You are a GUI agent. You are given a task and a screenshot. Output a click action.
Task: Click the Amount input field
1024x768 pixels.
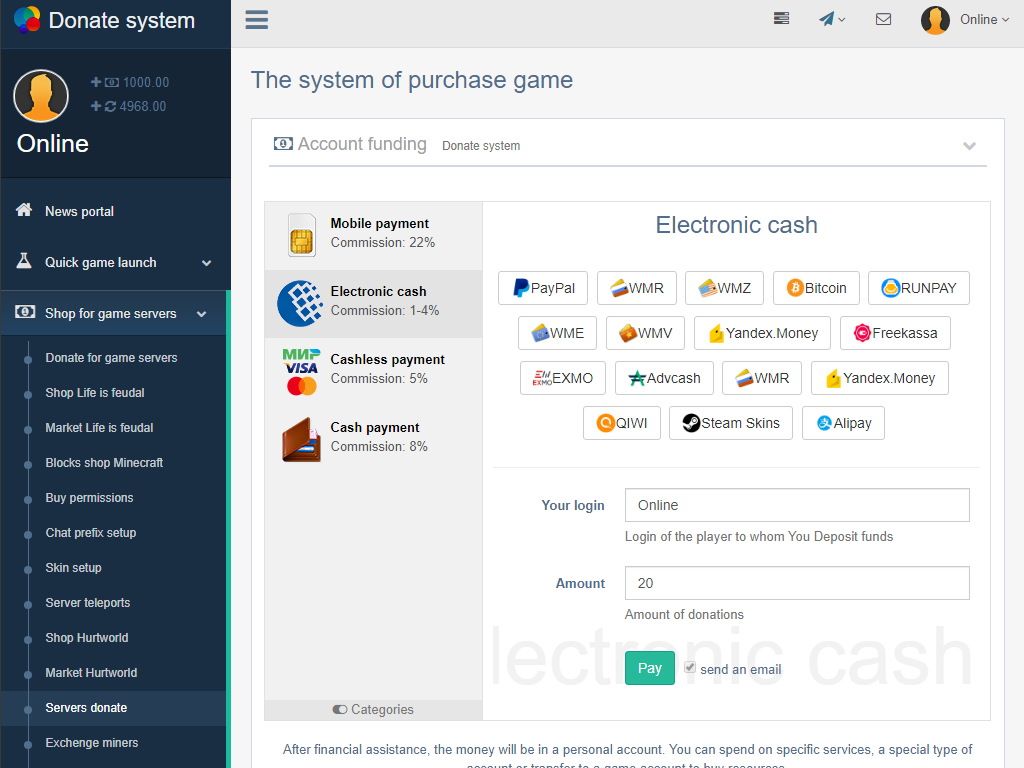796,583
